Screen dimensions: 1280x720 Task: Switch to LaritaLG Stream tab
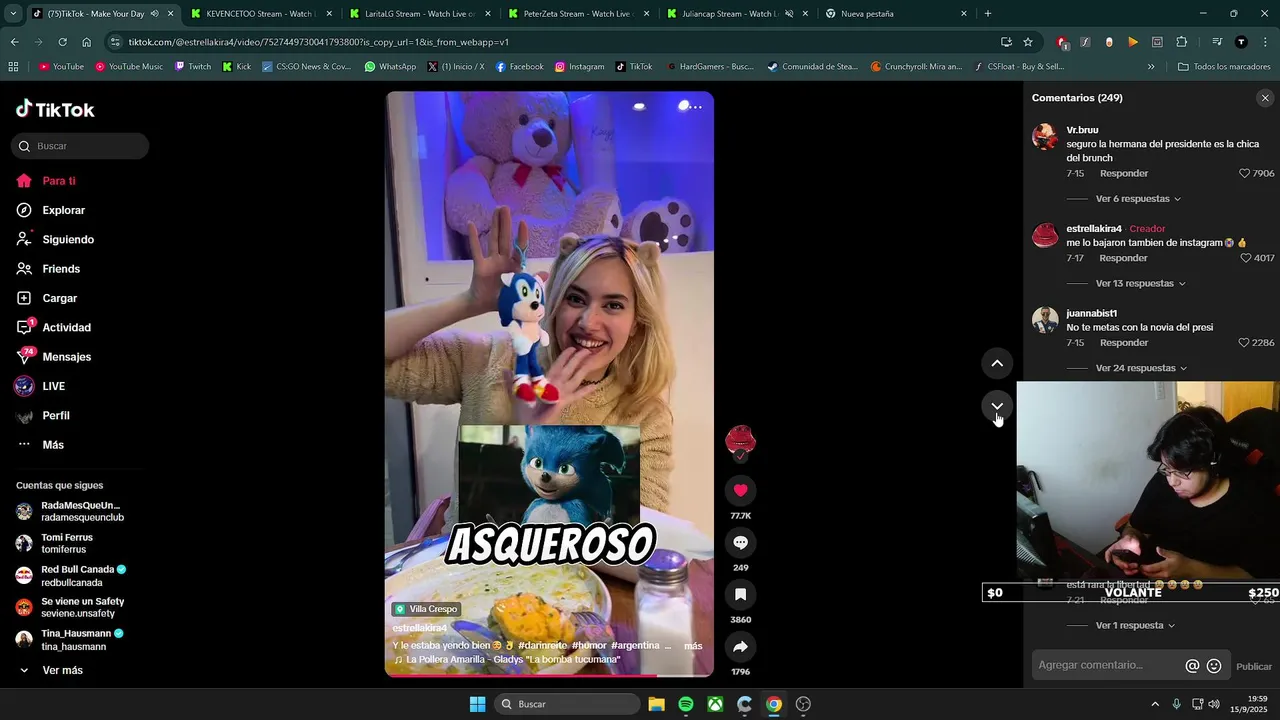click(420, 14)
